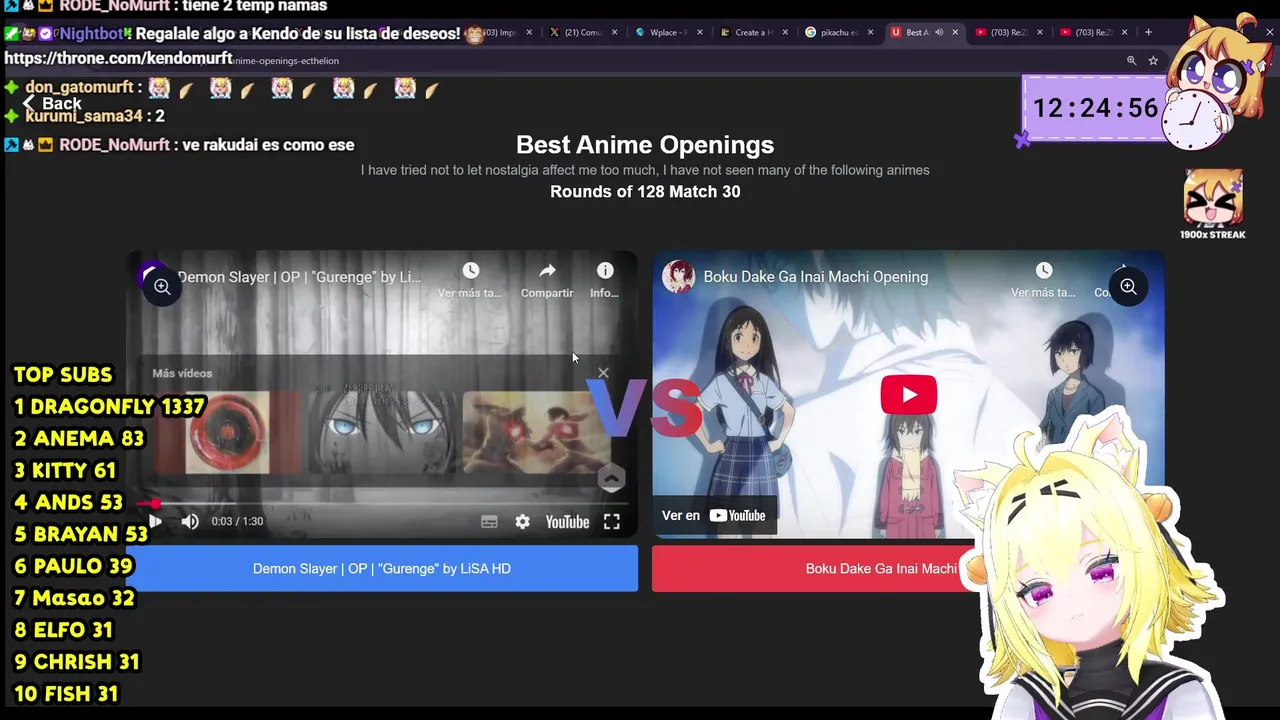
Task: Seek along Demon Slayer progress bar
Action: [x=382, y=503]
